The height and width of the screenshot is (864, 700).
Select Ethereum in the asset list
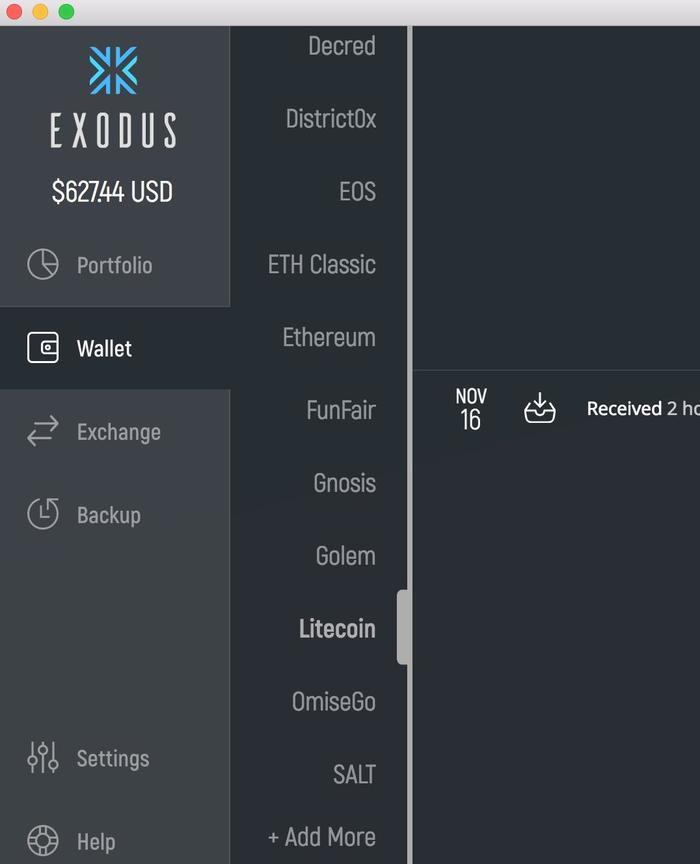[329, 337]
